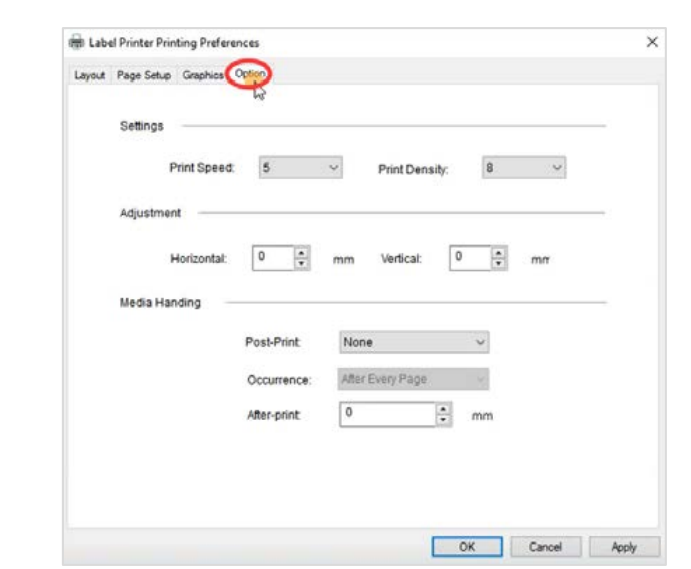Screen dimensions: 691x569
Task: Increase the Horizontal adjustment with up arrow
Action: (x=301, y=253)
